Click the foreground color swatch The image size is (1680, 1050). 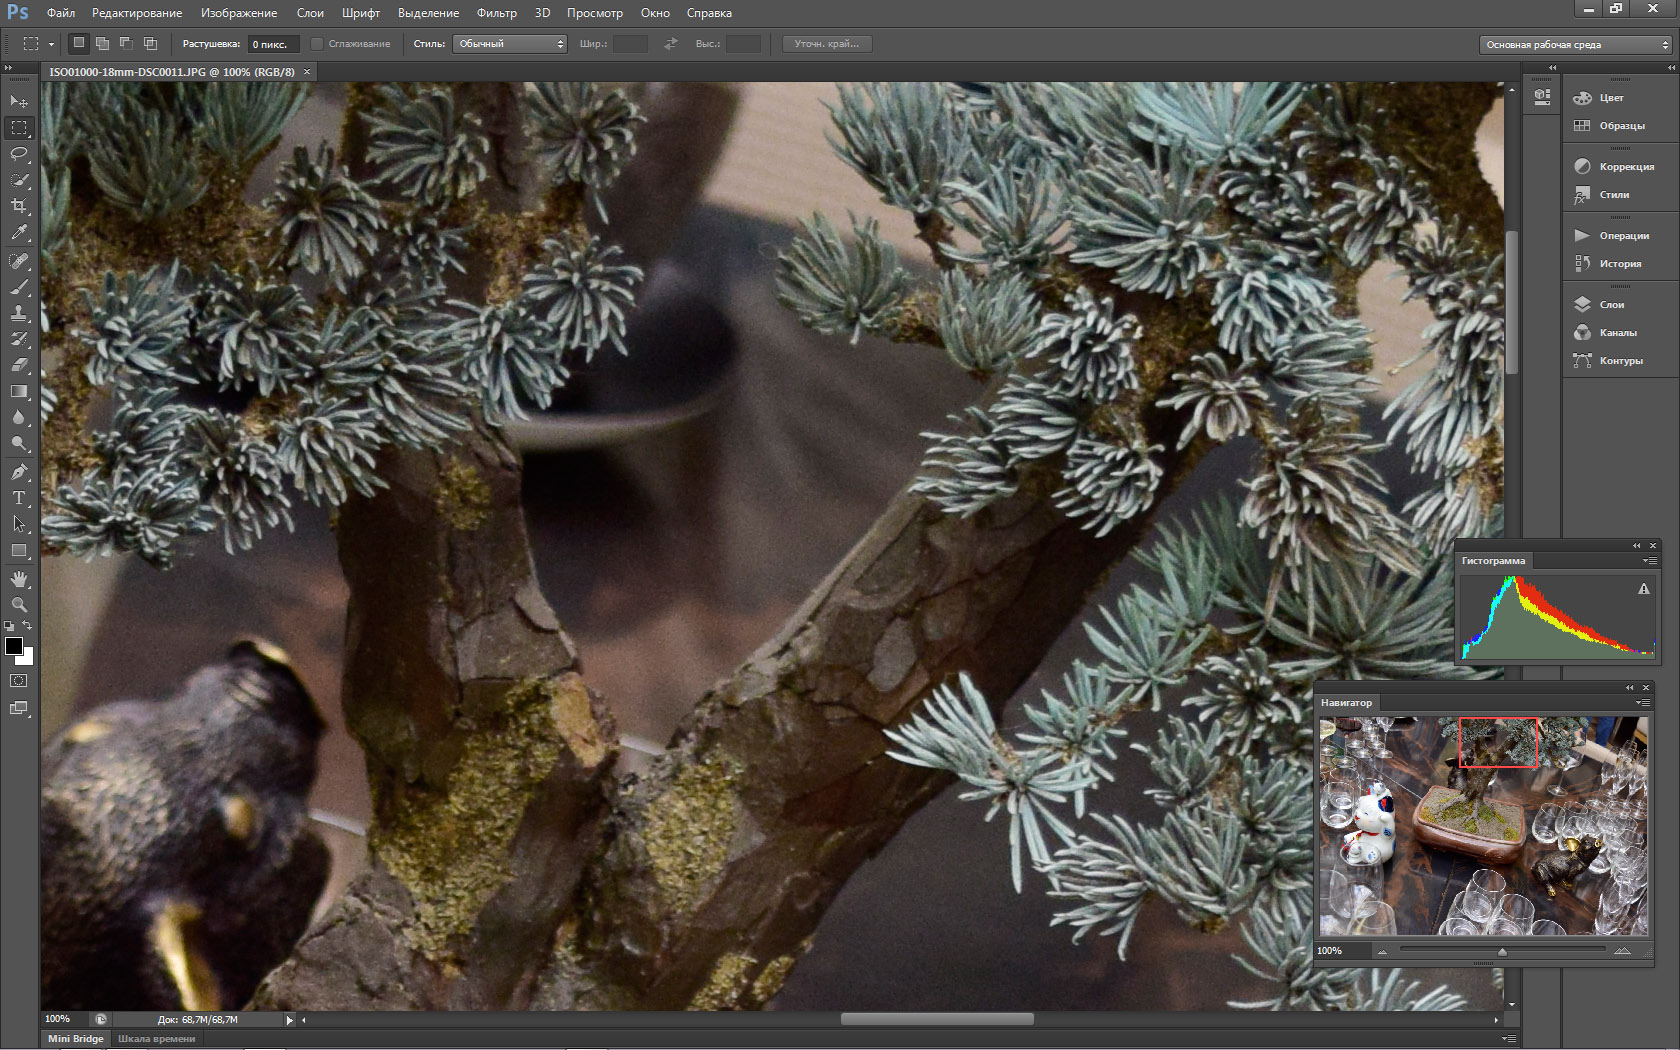tap(14, 646)
